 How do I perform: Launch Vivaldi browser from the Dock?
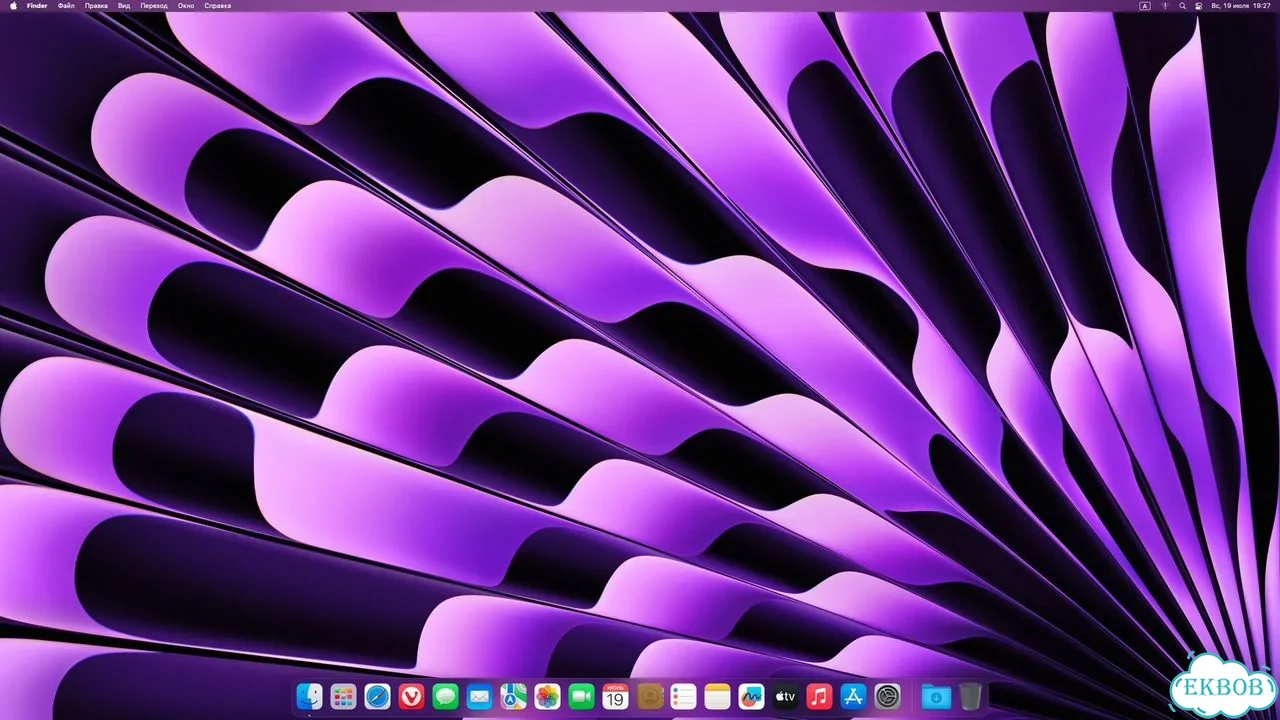411,696
